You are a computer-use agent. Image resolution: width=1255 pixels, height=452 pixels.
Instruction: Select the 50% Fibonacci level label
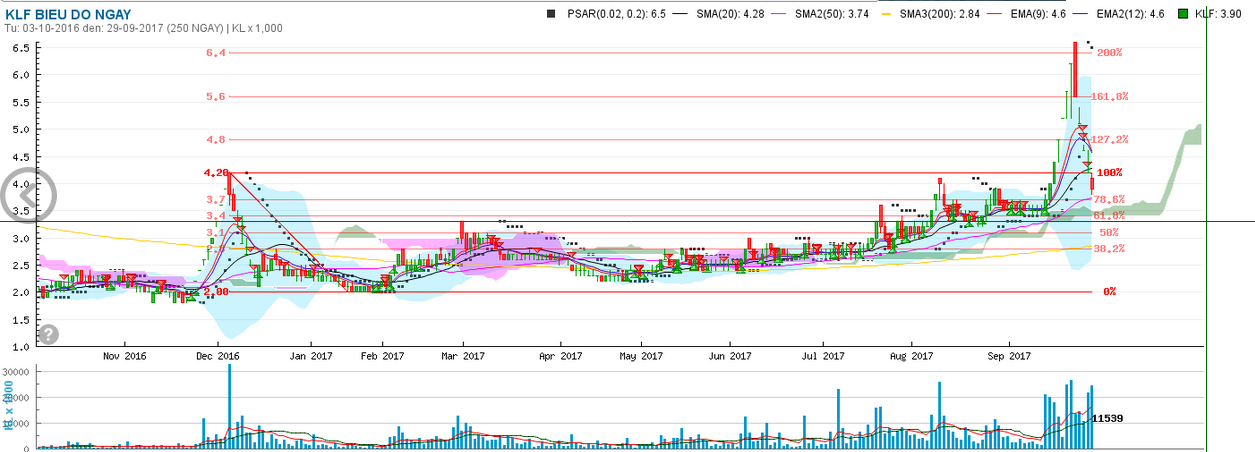(1108, 232)
